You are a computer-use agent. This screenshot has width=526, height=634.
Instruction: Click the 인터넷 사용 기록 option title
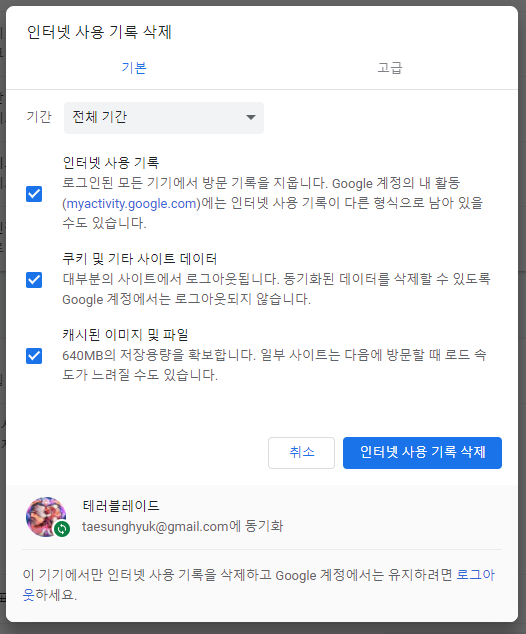[x=111, y=163]
